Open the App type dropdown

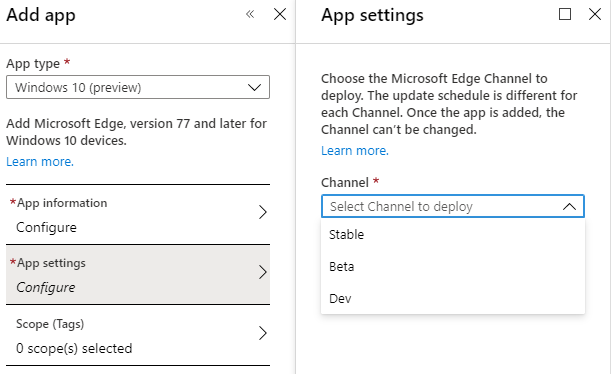138,87
